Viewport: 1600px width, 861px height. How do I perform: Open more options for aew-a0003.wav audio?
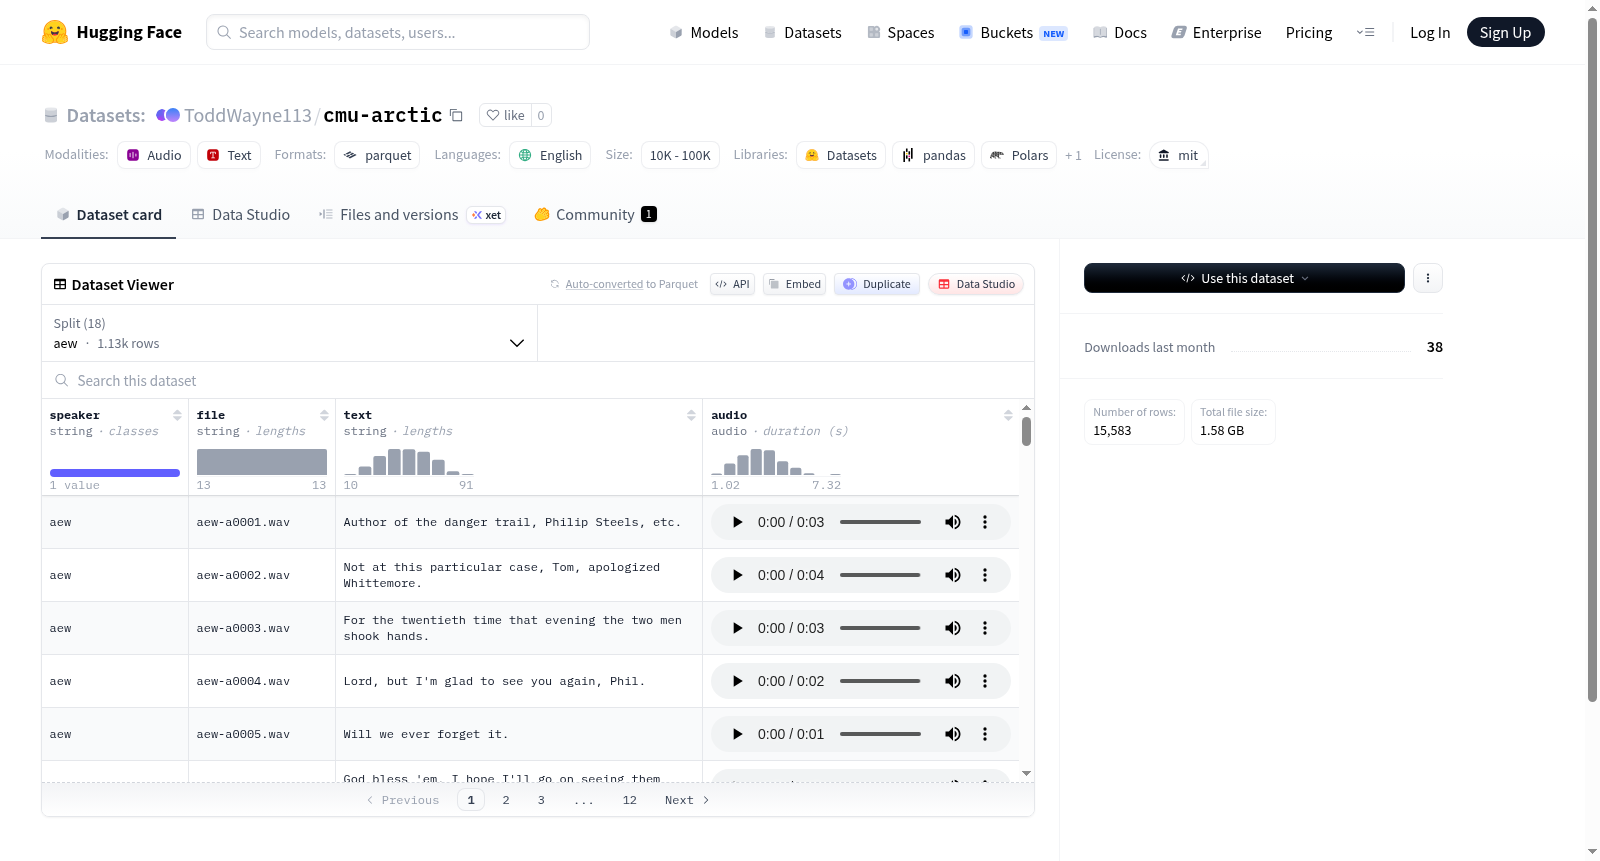[x=985, y=628]
